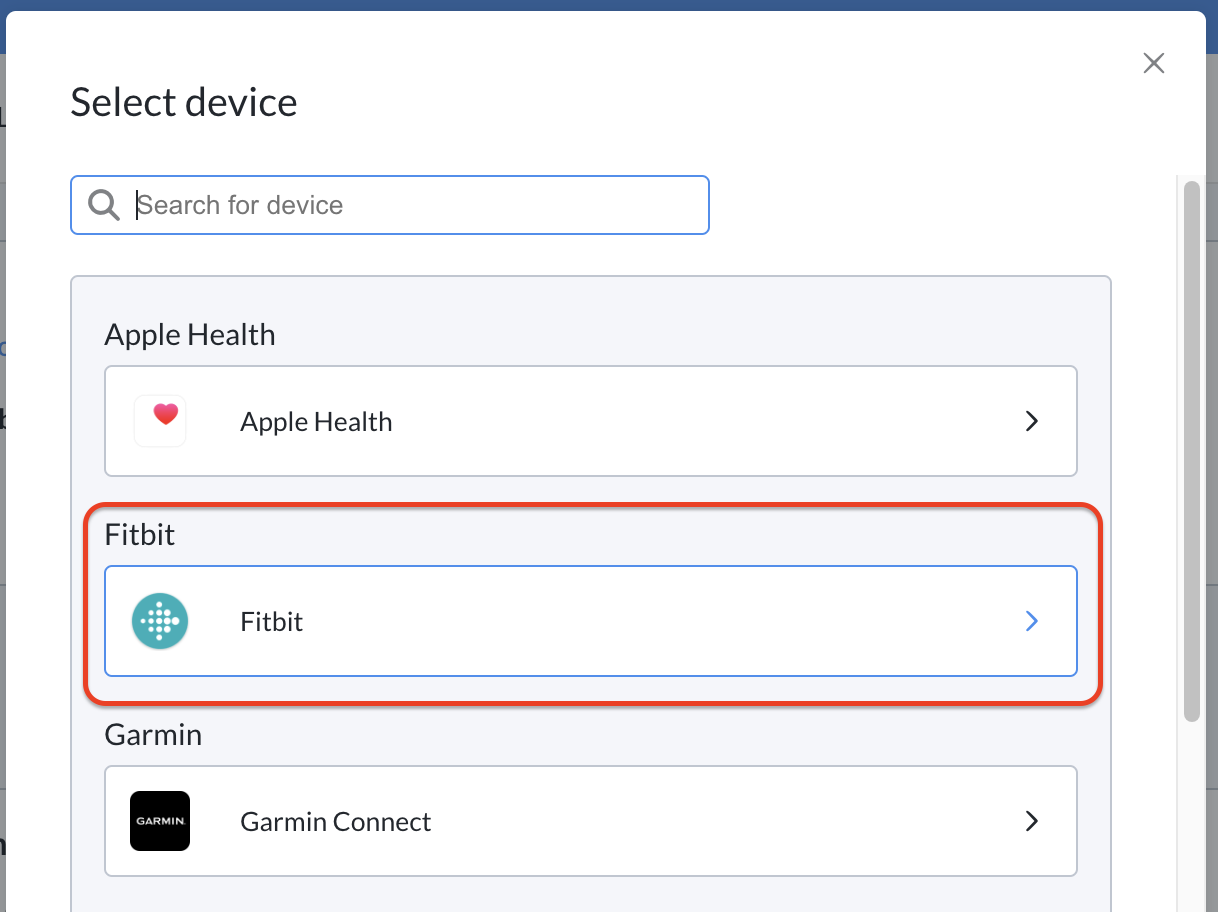
Task: Select the Apple Health device label
Action: (x=316, y=422)
